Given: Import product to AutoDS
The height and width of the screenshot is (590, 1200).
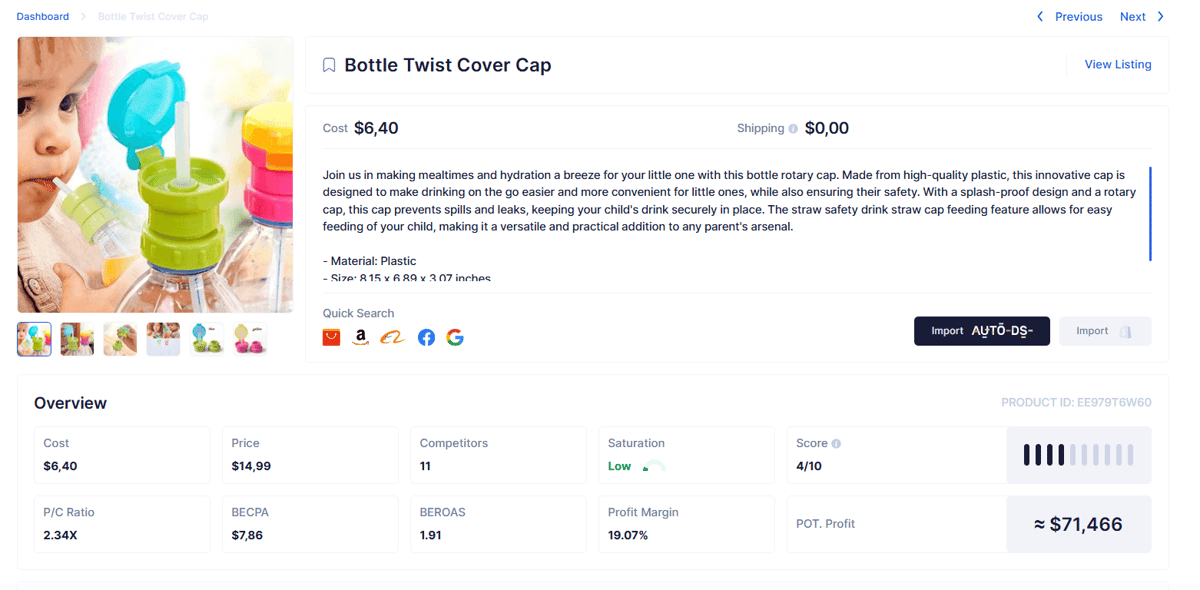Looking at the screenshot, I should pyautogui.click(x=982, y=331).
